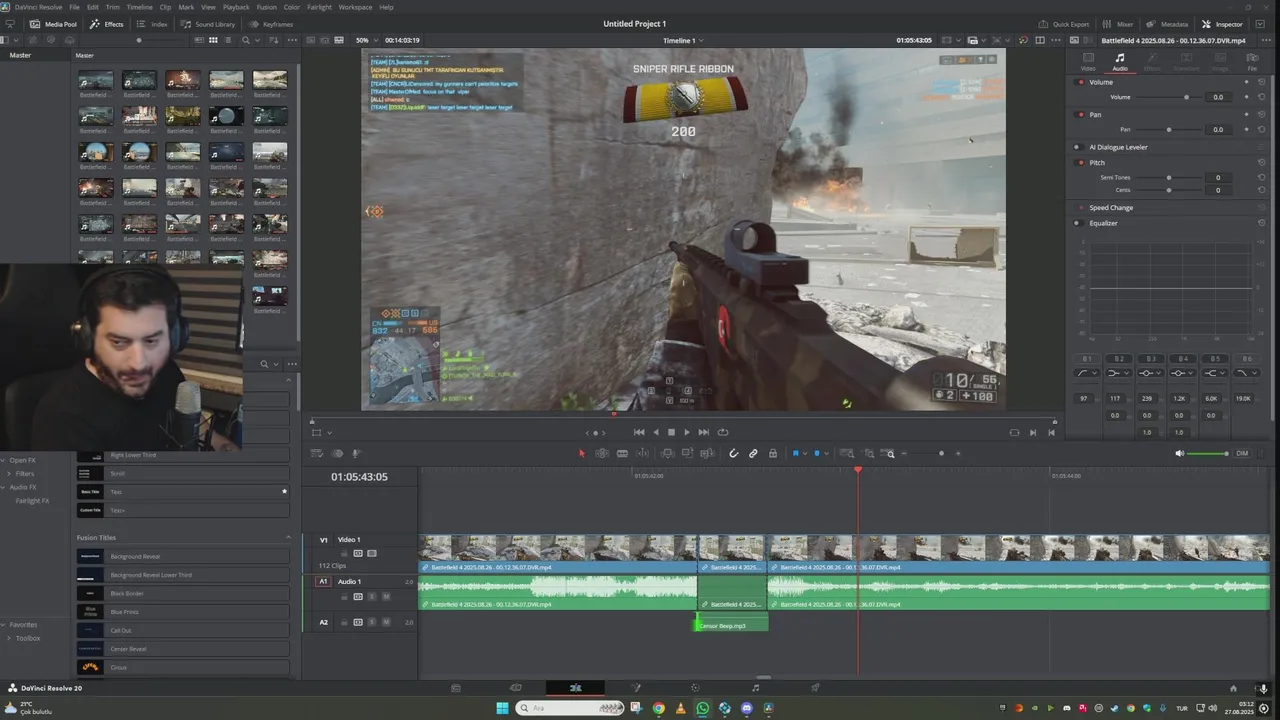Switch media pool to thumbnail view
Image resolution: width=1280 pixels, height=720 pixels.
point(212,40)
